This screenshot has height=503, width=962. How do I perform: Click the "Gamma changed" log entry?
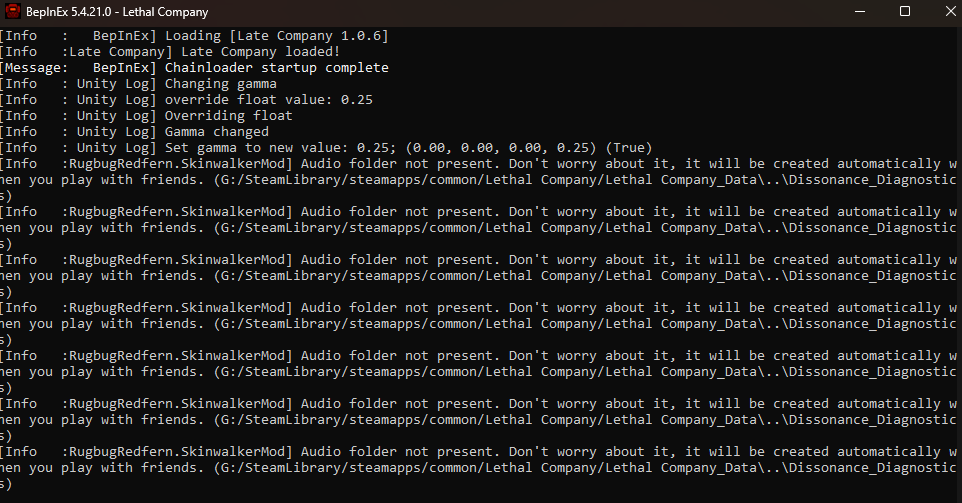(216, 132)
